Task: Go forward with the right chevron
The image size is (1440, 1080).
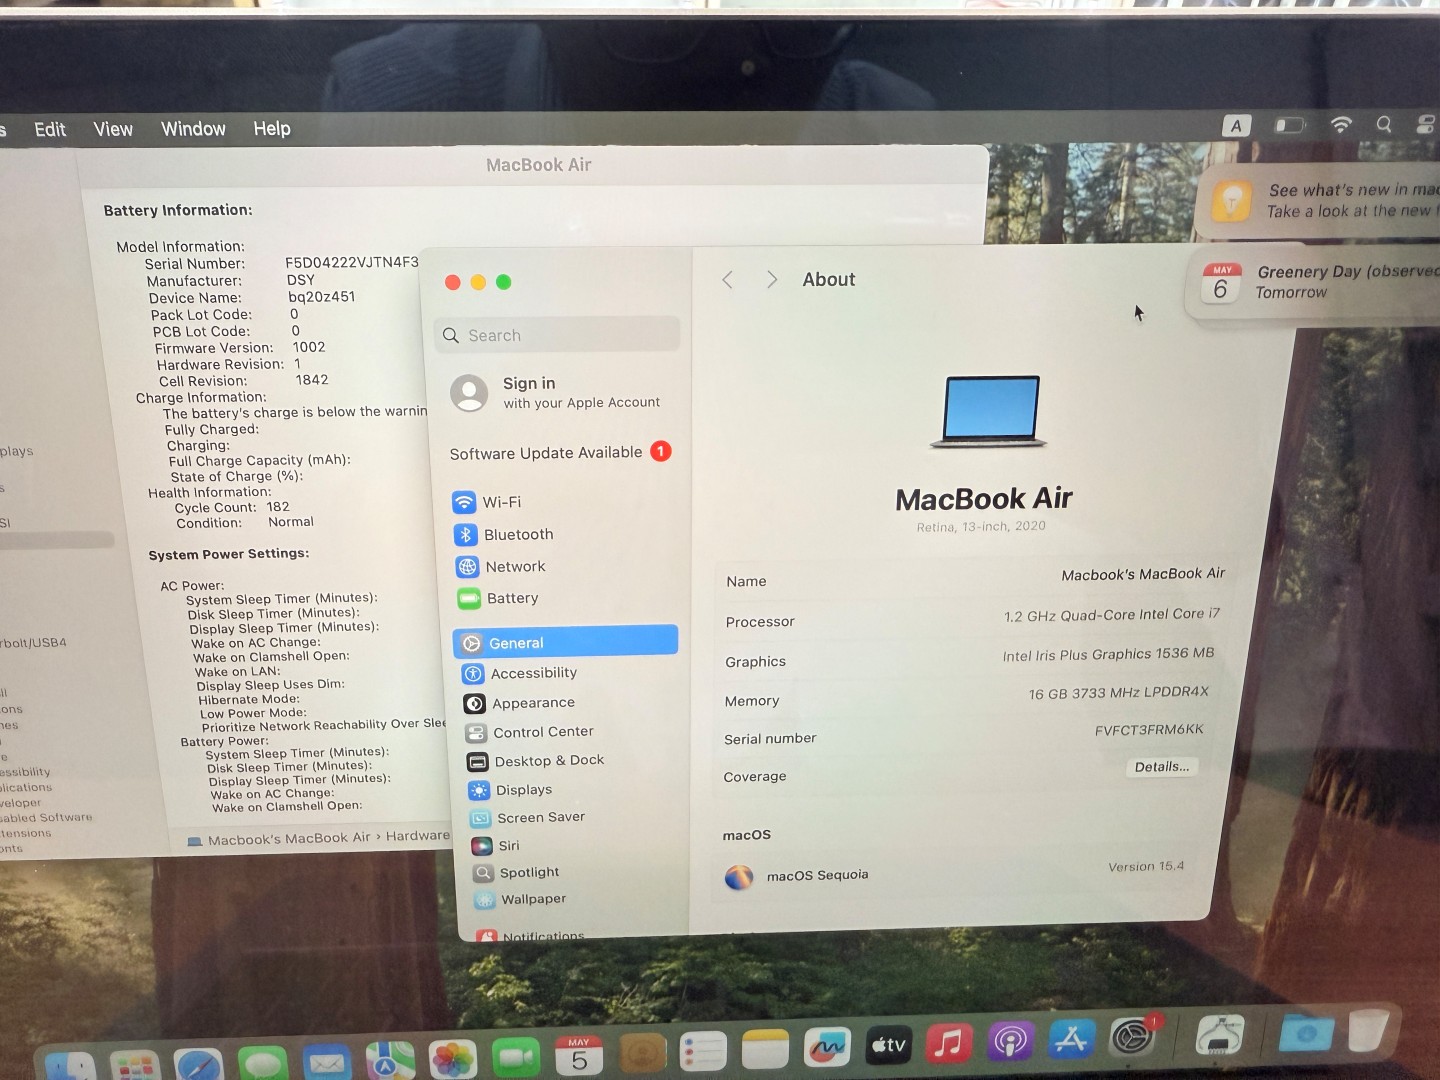Action: tap(771, 280)
